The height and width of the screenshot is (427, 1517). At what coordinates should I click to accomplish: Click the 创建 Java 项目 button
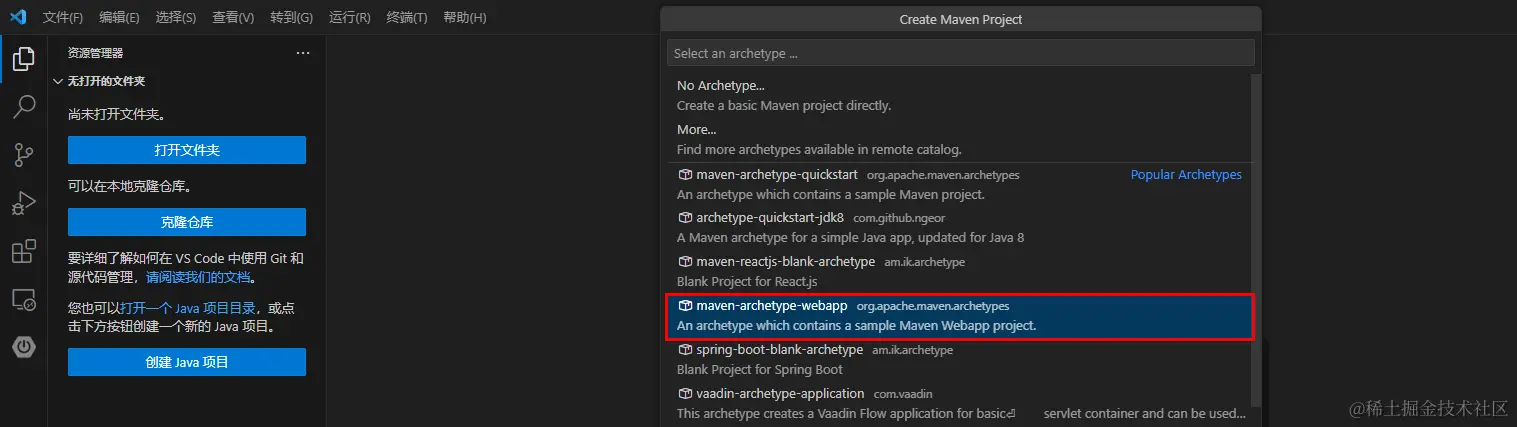click(x=187, y=362)
